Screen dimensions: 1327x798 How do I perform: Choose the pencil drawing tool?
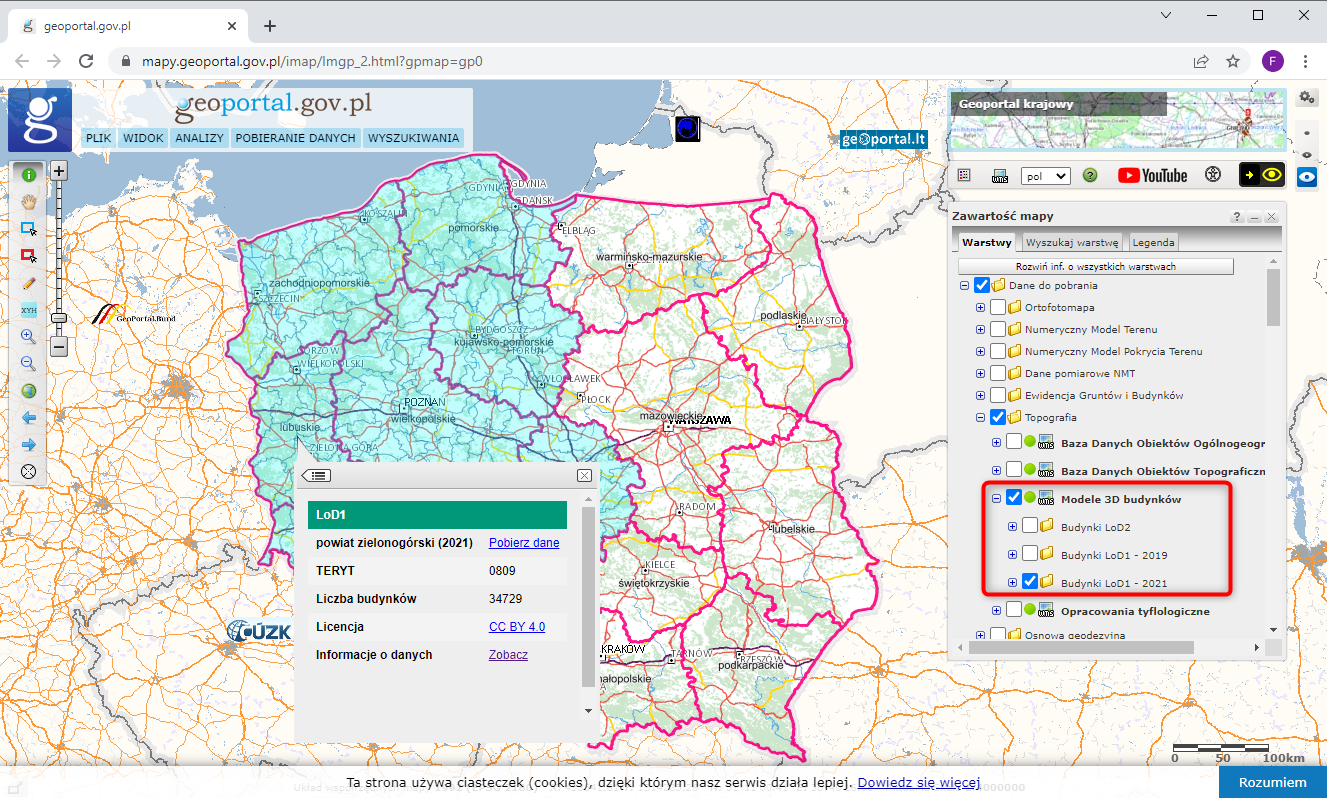click(29, 283)
